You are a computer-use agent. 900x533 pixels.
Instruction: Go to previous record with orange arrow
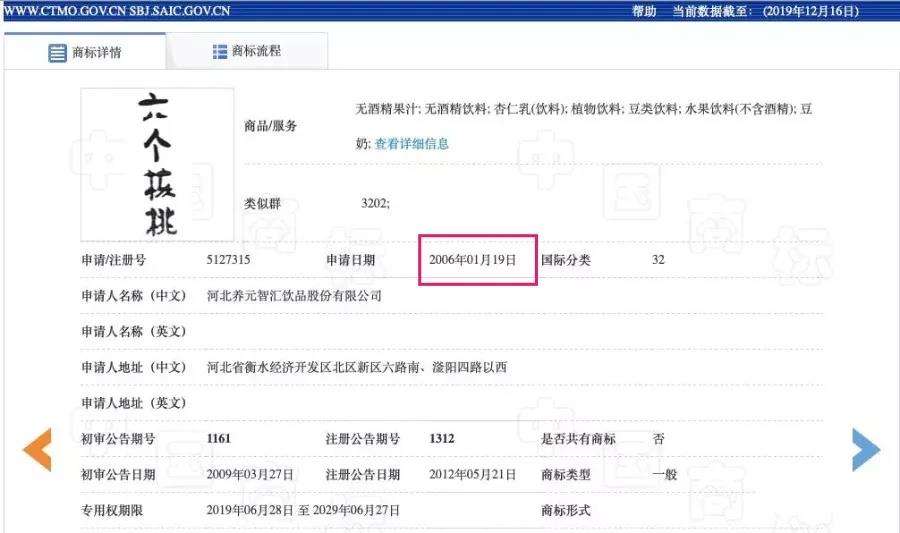(37, 449)
